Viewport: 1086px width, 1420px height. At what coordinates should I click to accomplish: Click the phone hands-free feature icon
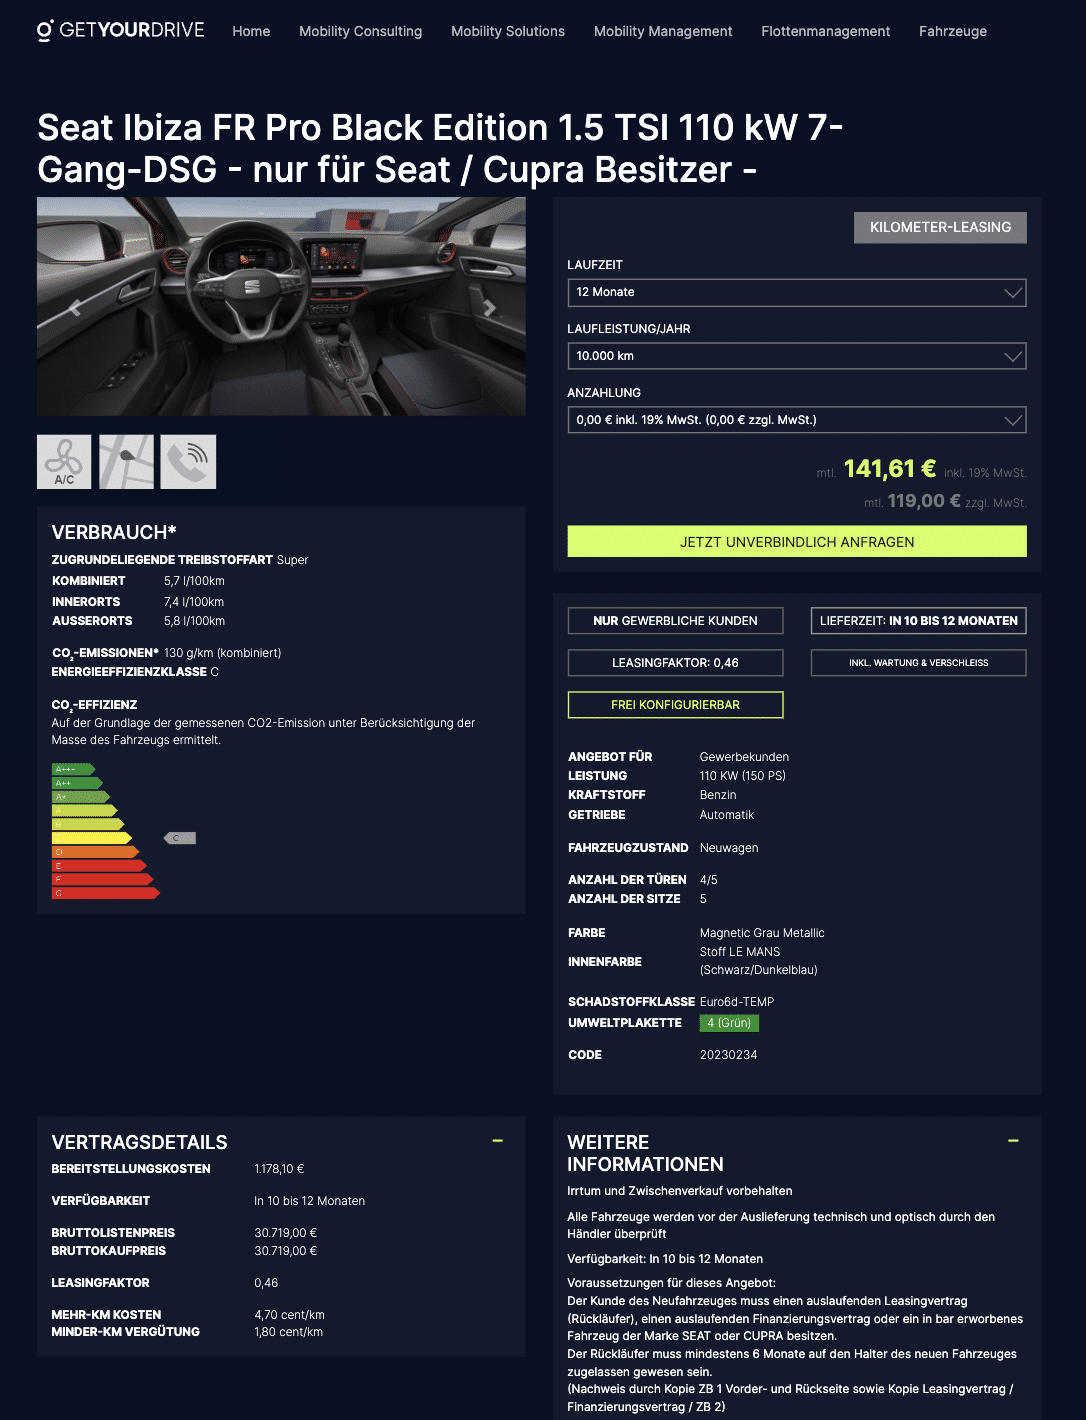click(188, 462)
